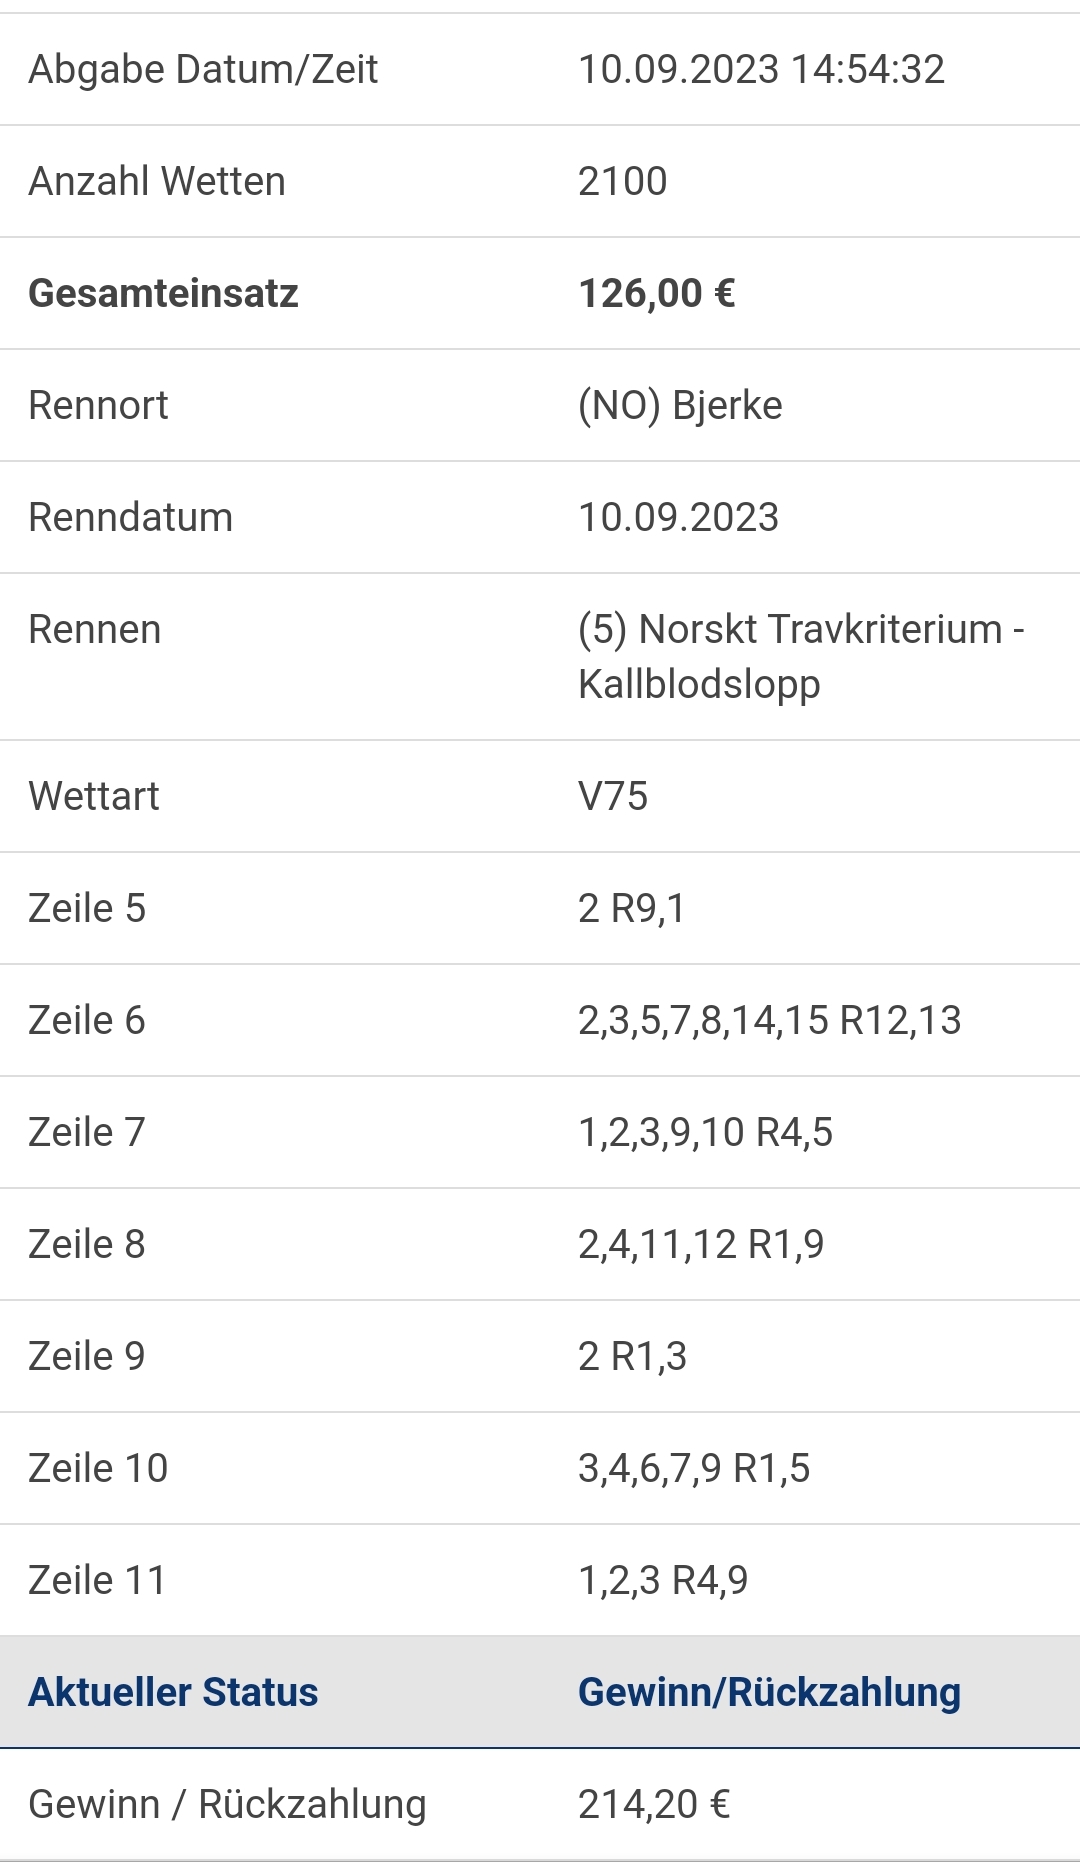Tap the timestamp 10.09.2023 14:54:32

[761, 70]
